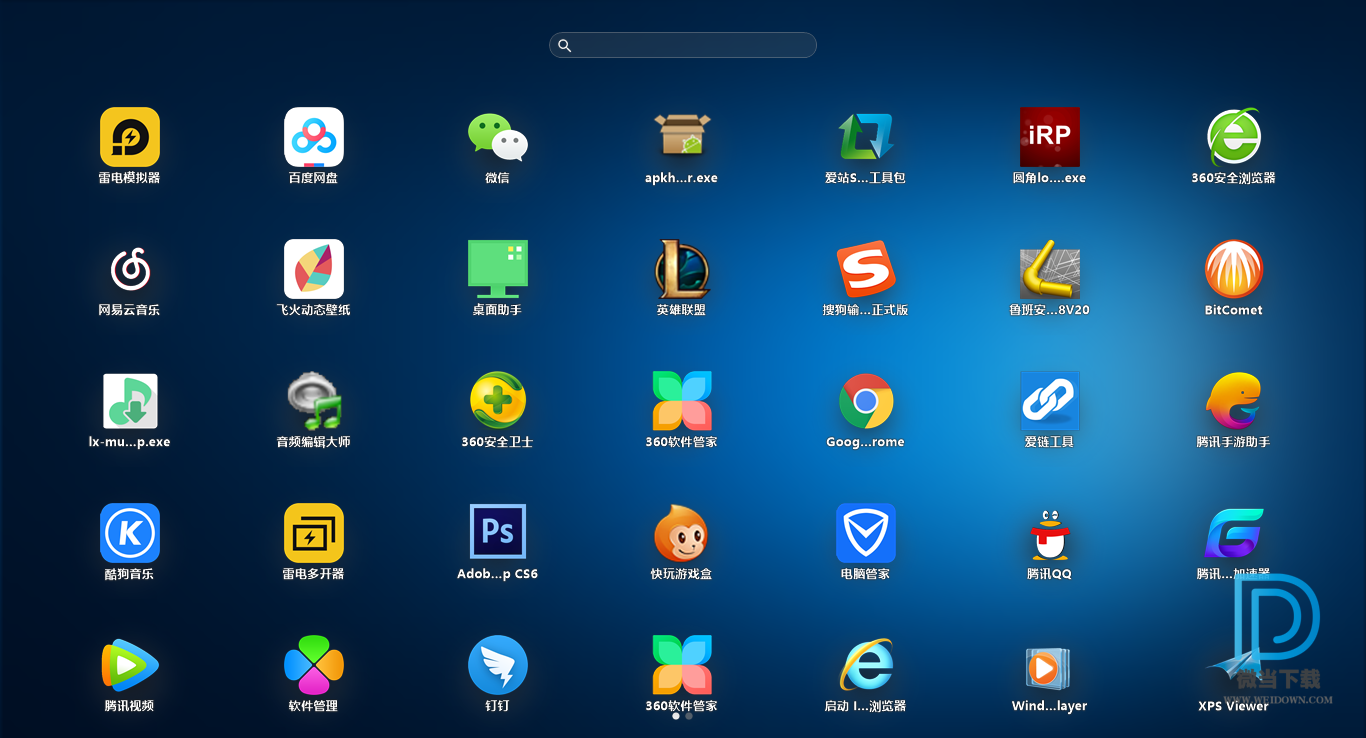Open 腾讯QQ penguin app
Image resolution: width=1366 pixels, height=738 pixels.
(1050, 533)
